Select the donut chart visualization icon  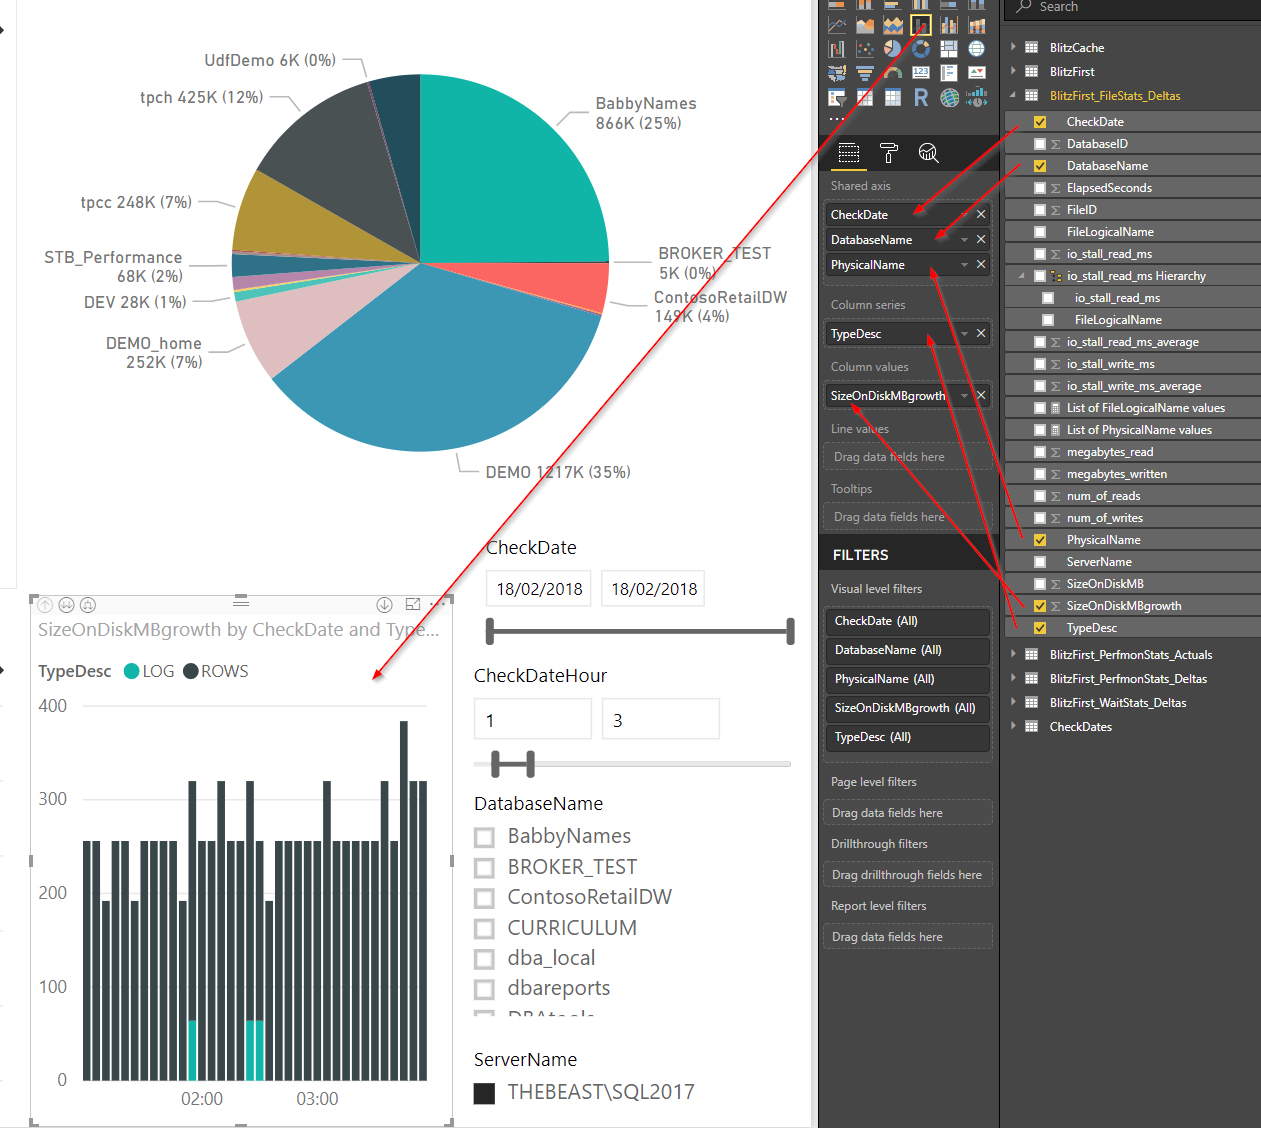tap(921, 49)
